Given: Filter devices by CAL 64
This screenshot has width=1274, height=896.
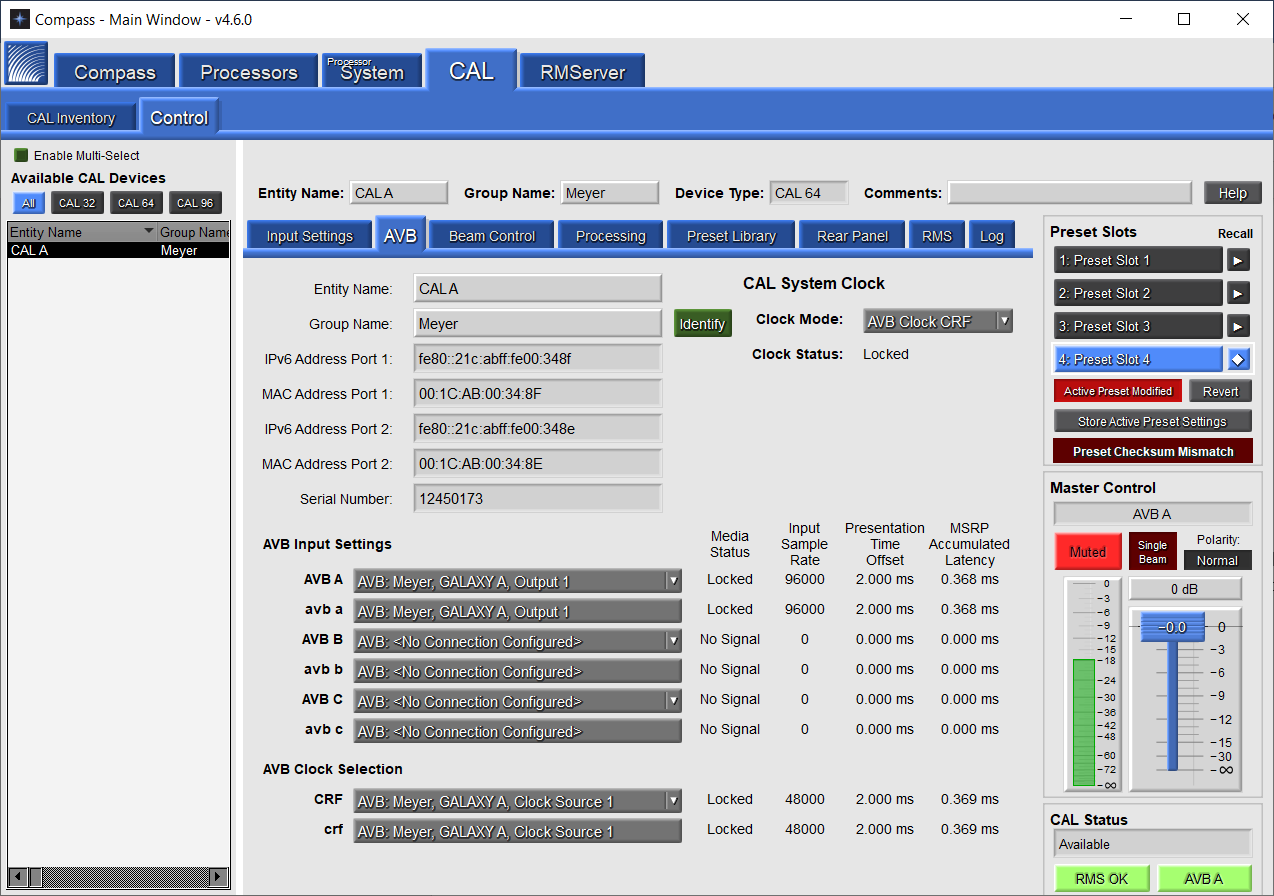Looking at the screenshot, I should [136, 203].
